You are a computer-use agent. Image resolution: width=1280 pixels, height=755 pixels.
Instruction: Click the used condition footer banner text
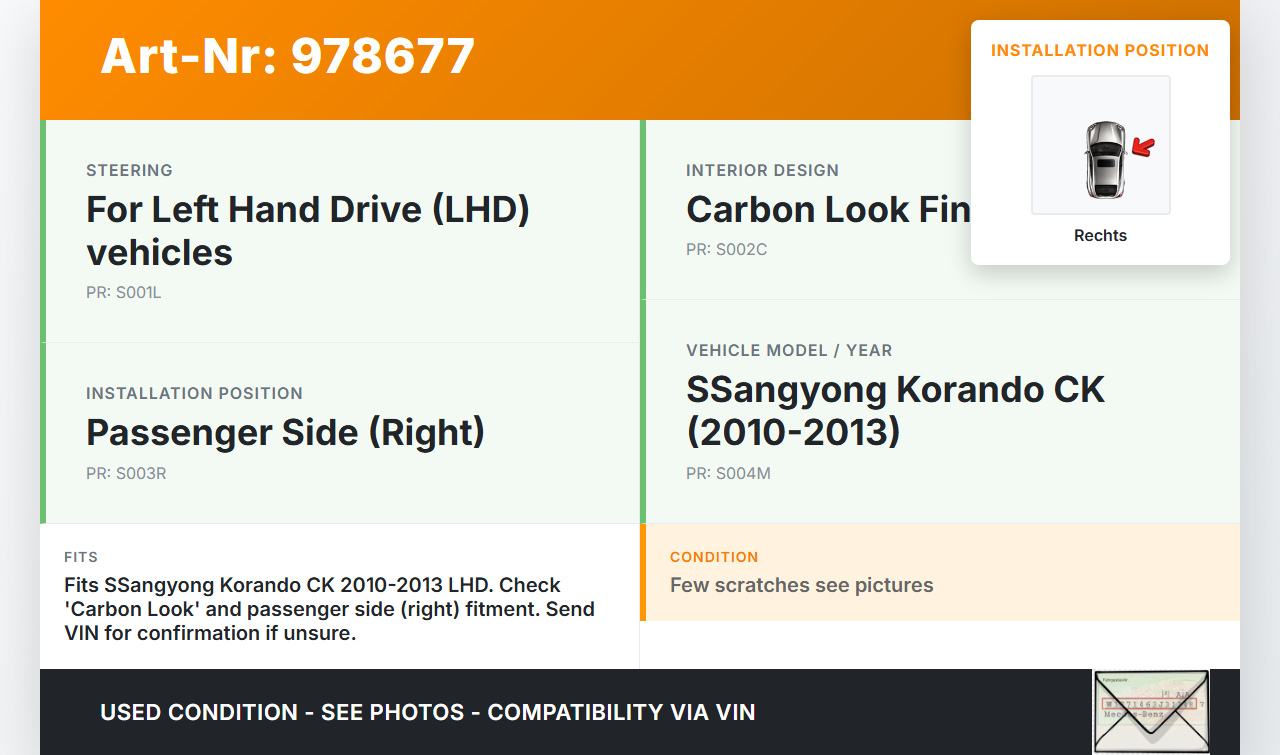tap(427, 712)
